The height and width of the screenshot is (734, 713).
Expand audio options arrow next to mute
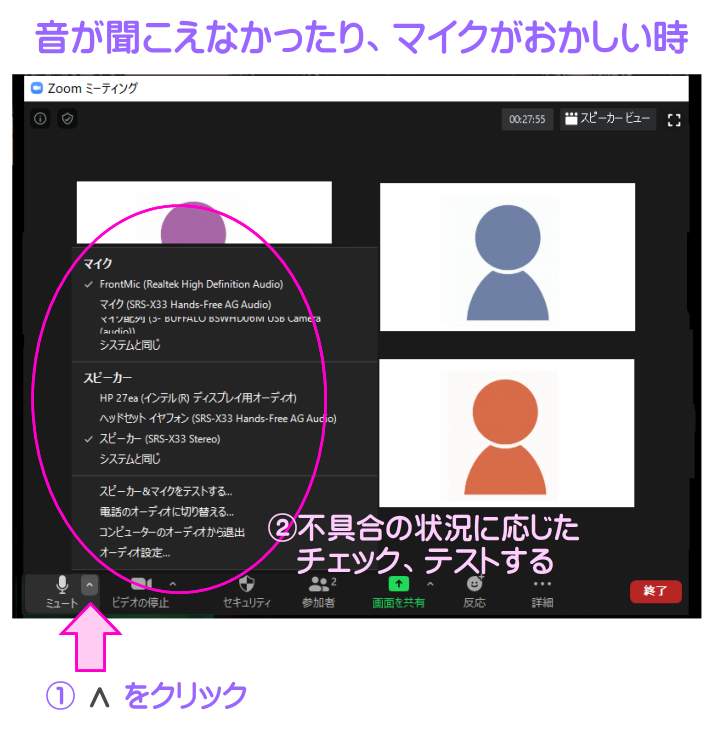coord(90,585)
